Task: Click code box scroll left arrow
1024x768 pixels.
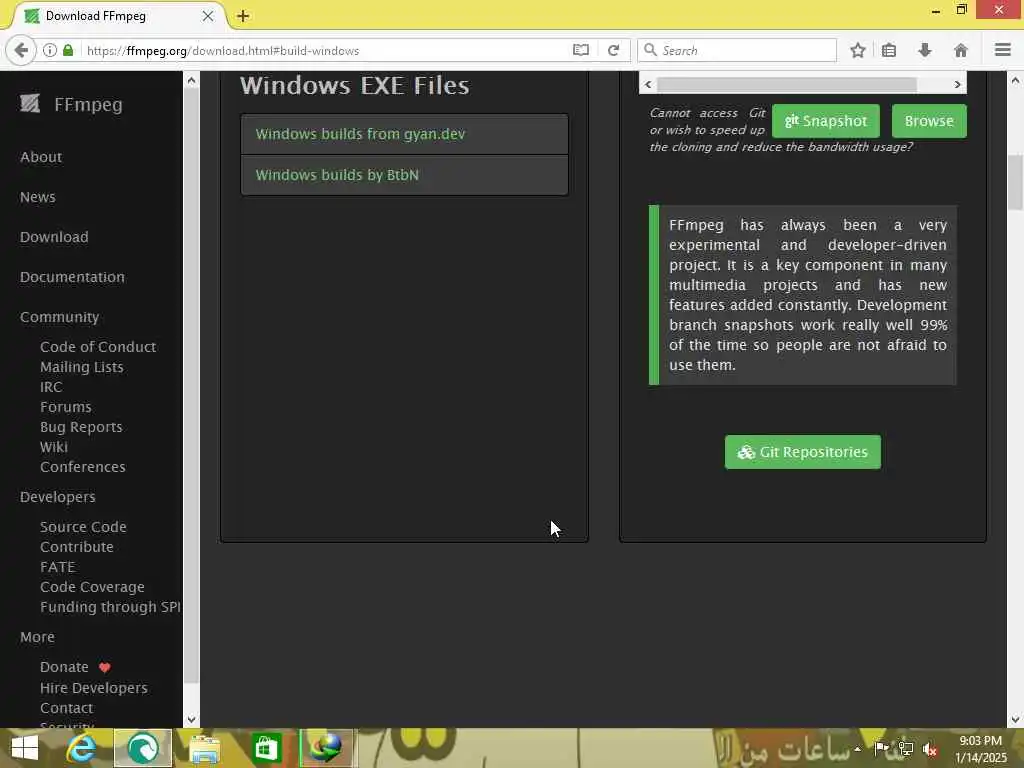Action: click(x=648, y=84)
